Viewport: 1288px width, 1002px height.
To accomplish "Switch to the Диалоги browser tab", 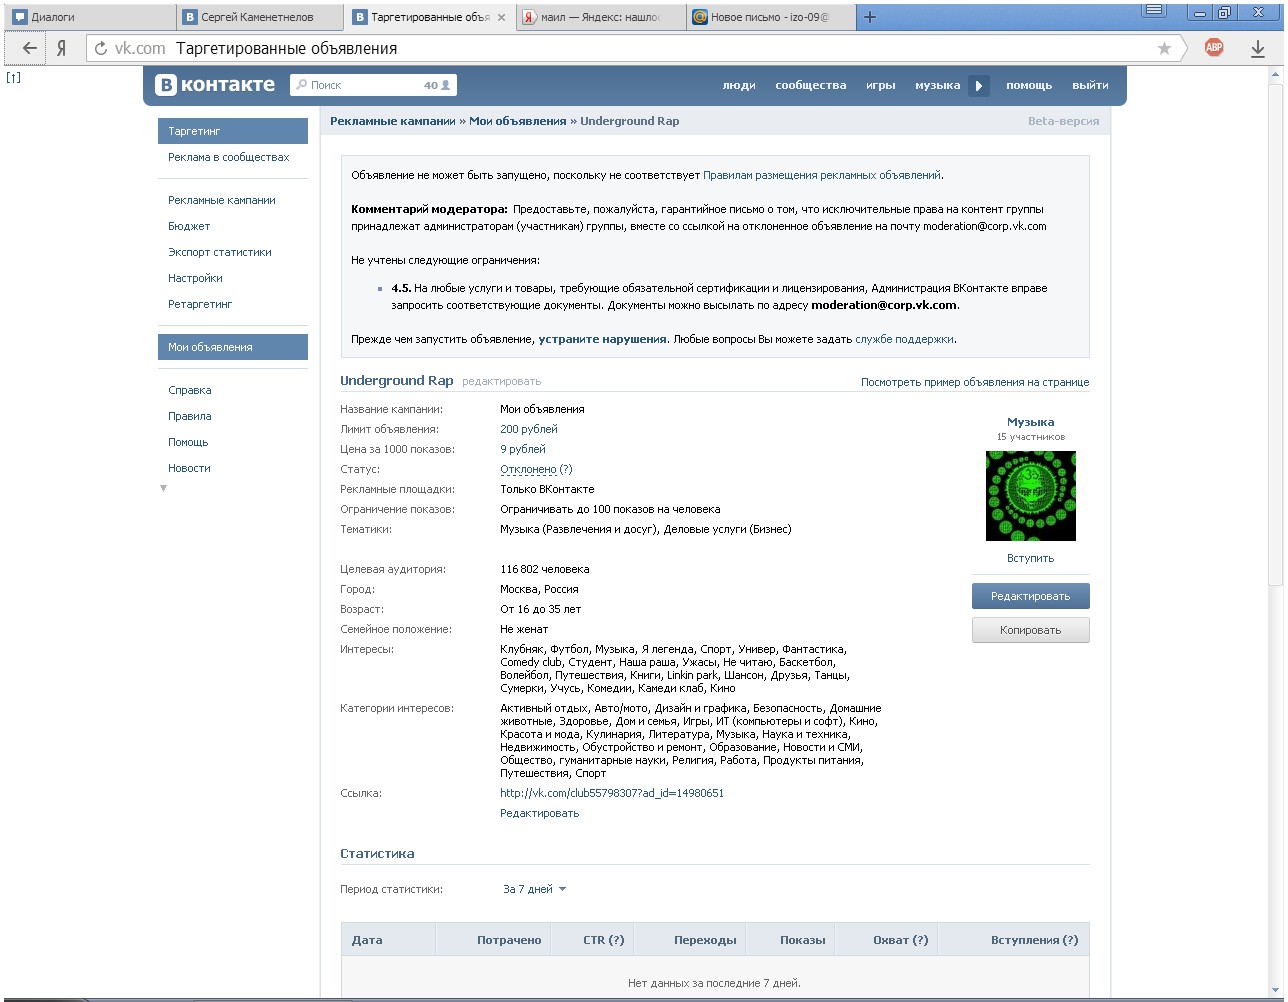I will pos(88,17).
